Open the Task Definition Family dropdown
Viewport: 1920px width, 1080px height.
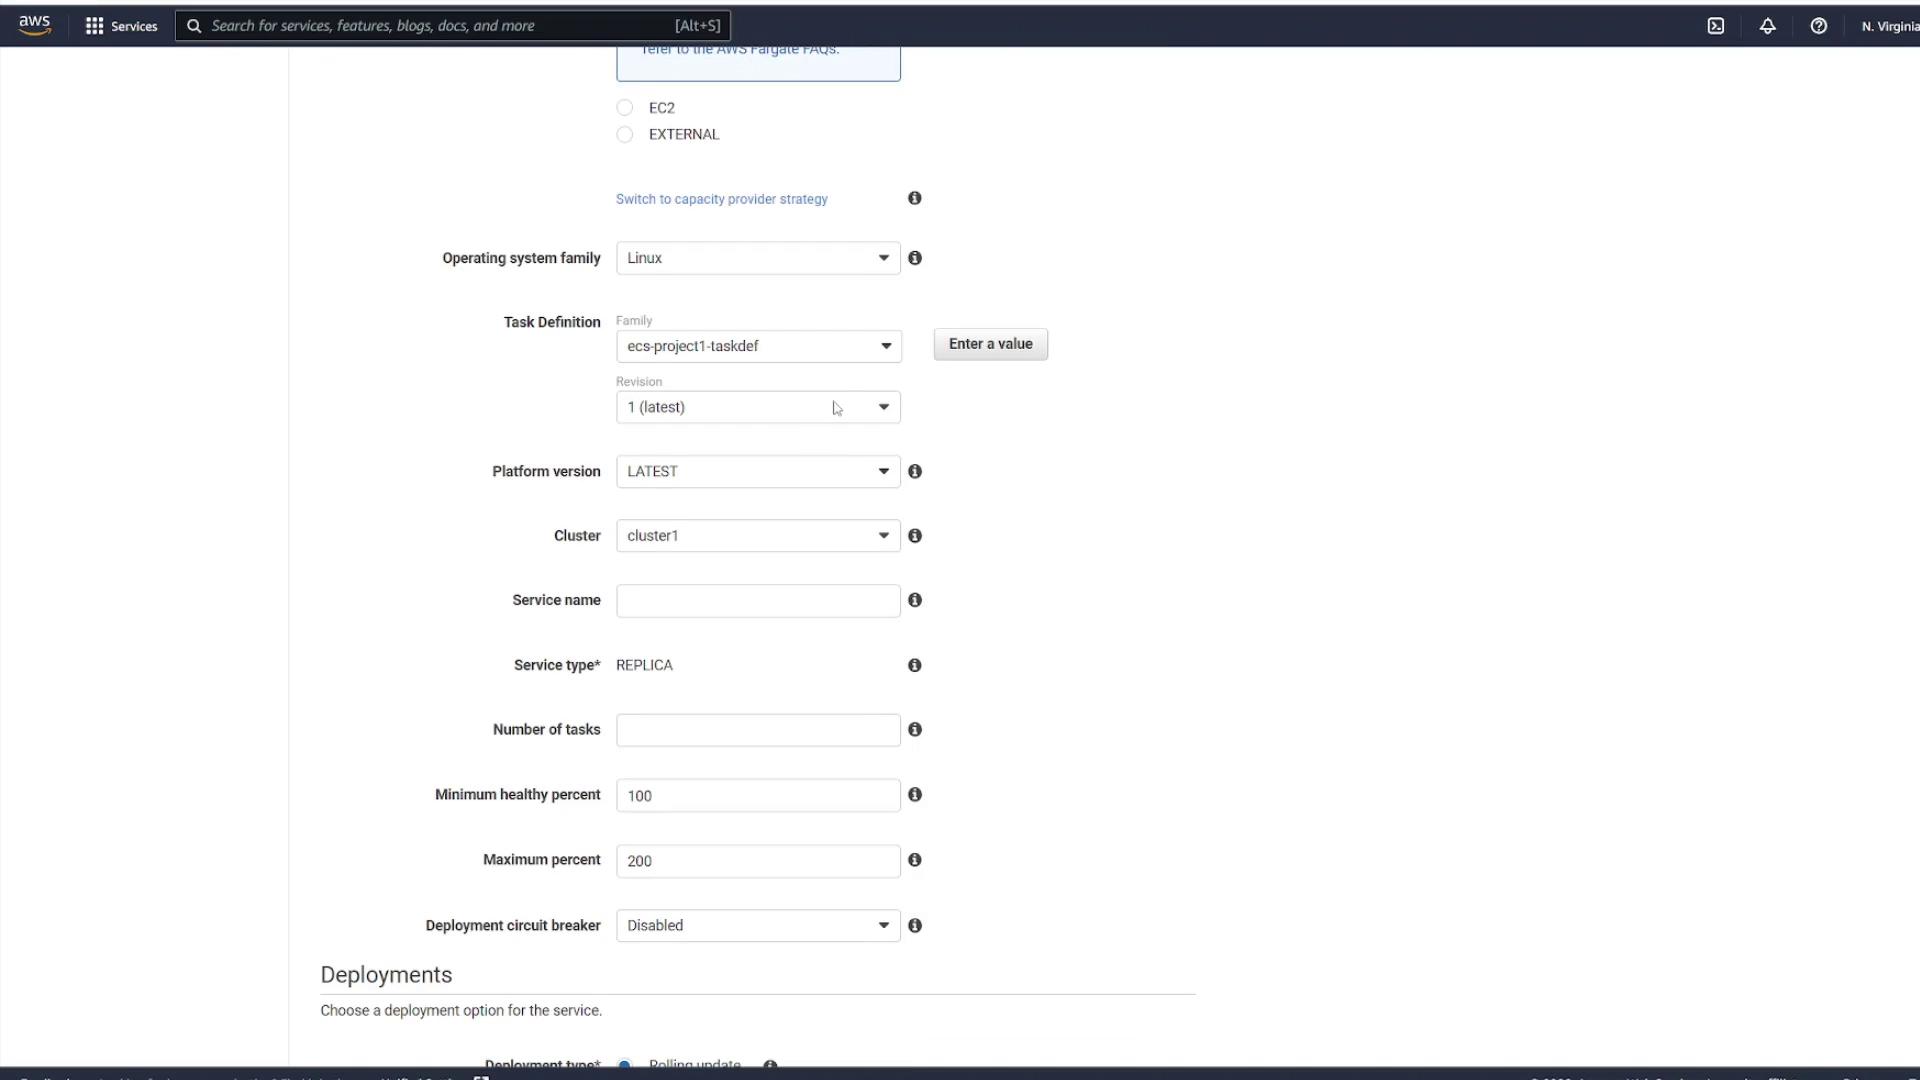(758, 346)
